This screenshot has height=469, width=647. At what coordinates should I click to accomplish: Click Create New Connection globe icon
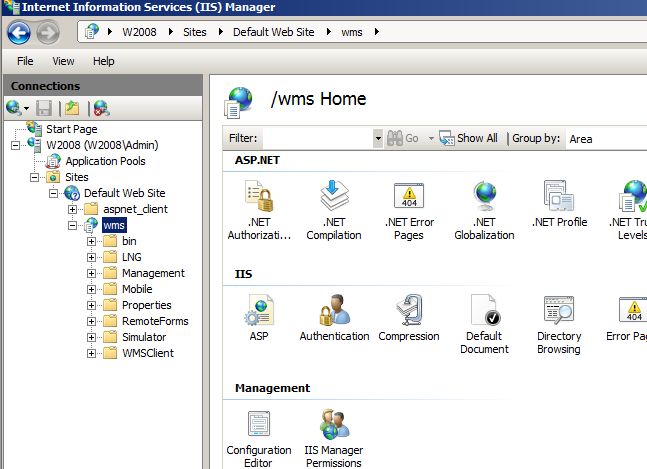(x=14, y=108)
